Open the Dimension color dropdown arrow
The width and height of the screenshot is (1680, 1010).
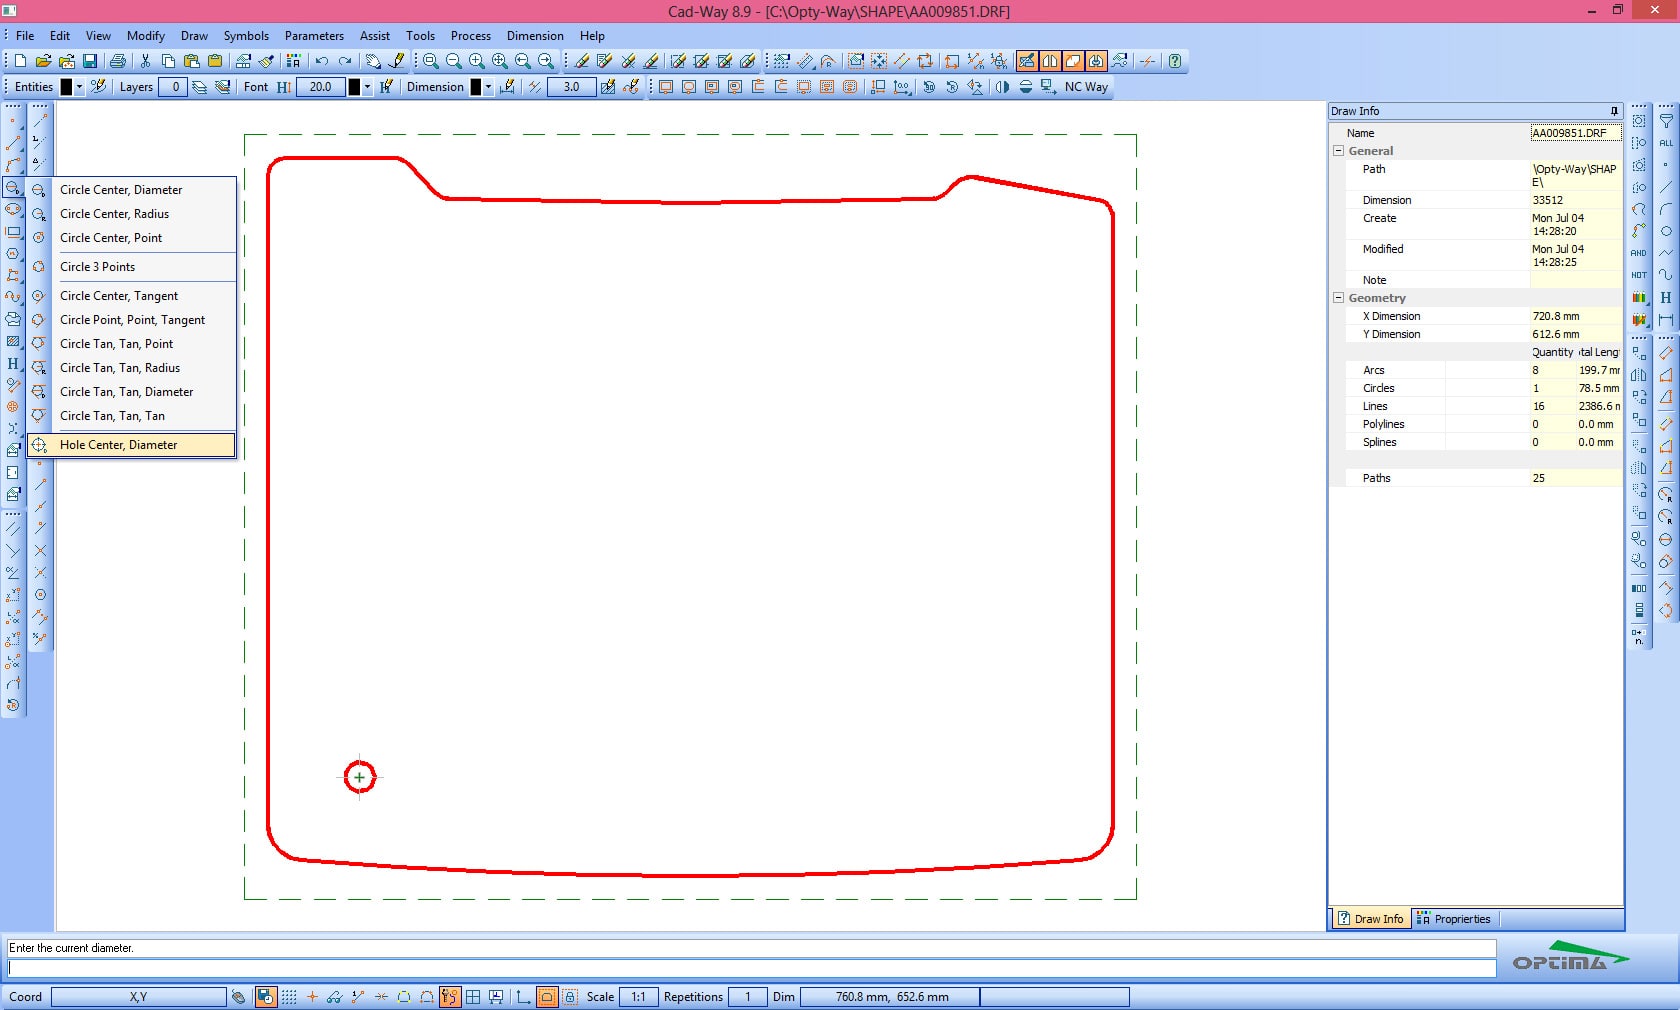488,87
